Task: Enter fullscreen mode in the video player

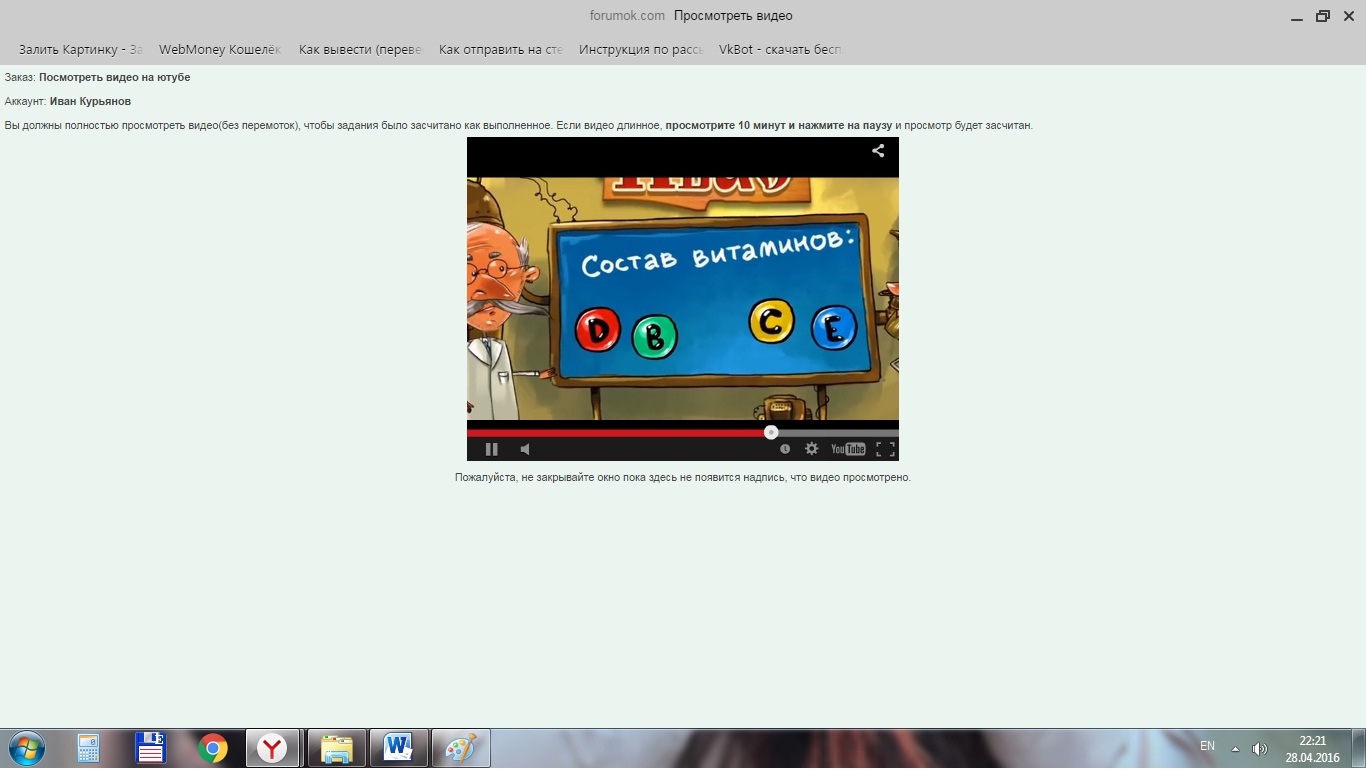Action: point(885,449)
